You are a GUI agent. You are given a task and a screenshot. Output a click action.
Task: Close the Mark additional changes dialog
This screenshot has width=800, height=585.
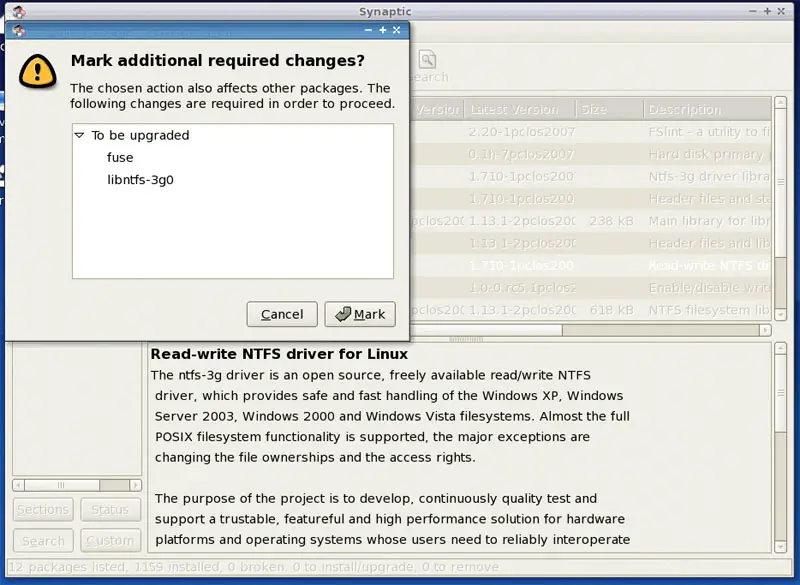pyautogui.click(x=397, y=30)
